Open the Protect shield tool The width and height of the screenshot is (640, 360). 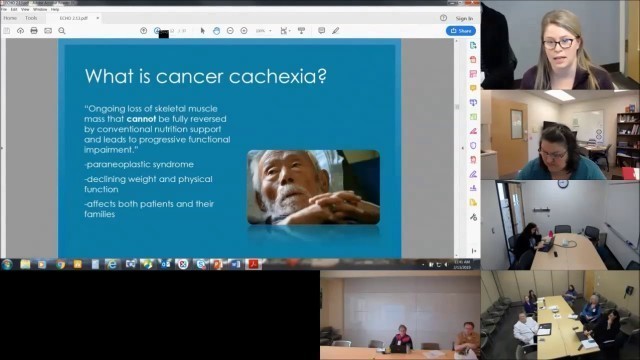point(473,145)
